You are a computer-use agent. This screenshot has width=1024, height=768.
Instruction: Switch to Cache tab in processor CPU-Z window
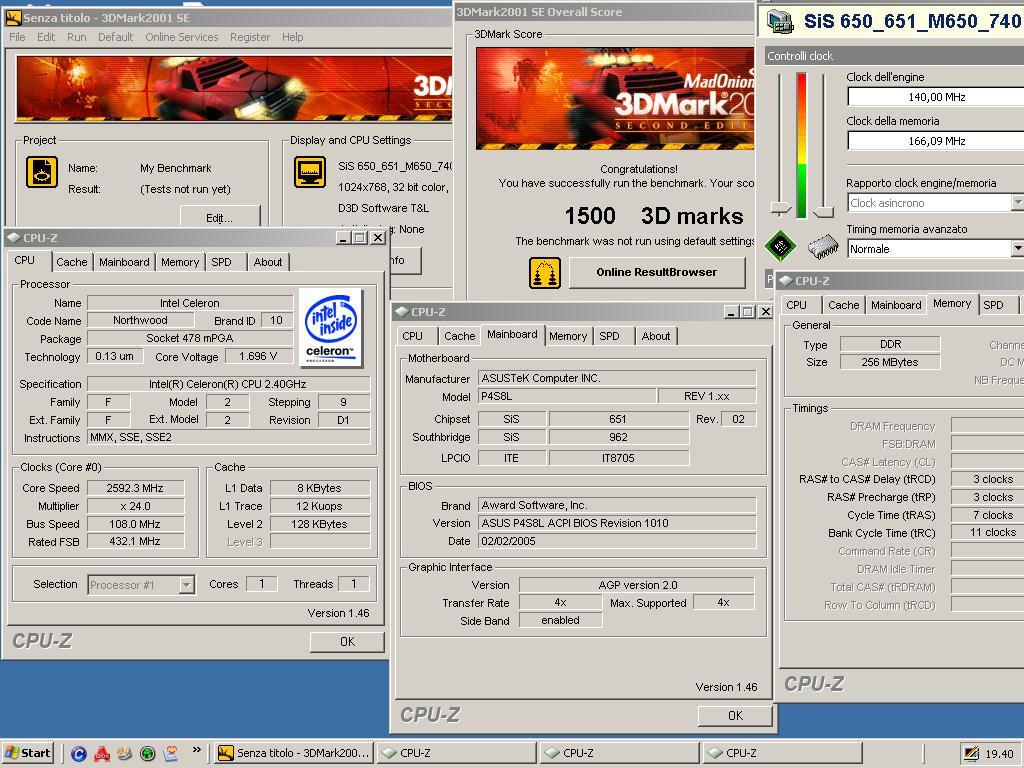[x=71, y=262]
